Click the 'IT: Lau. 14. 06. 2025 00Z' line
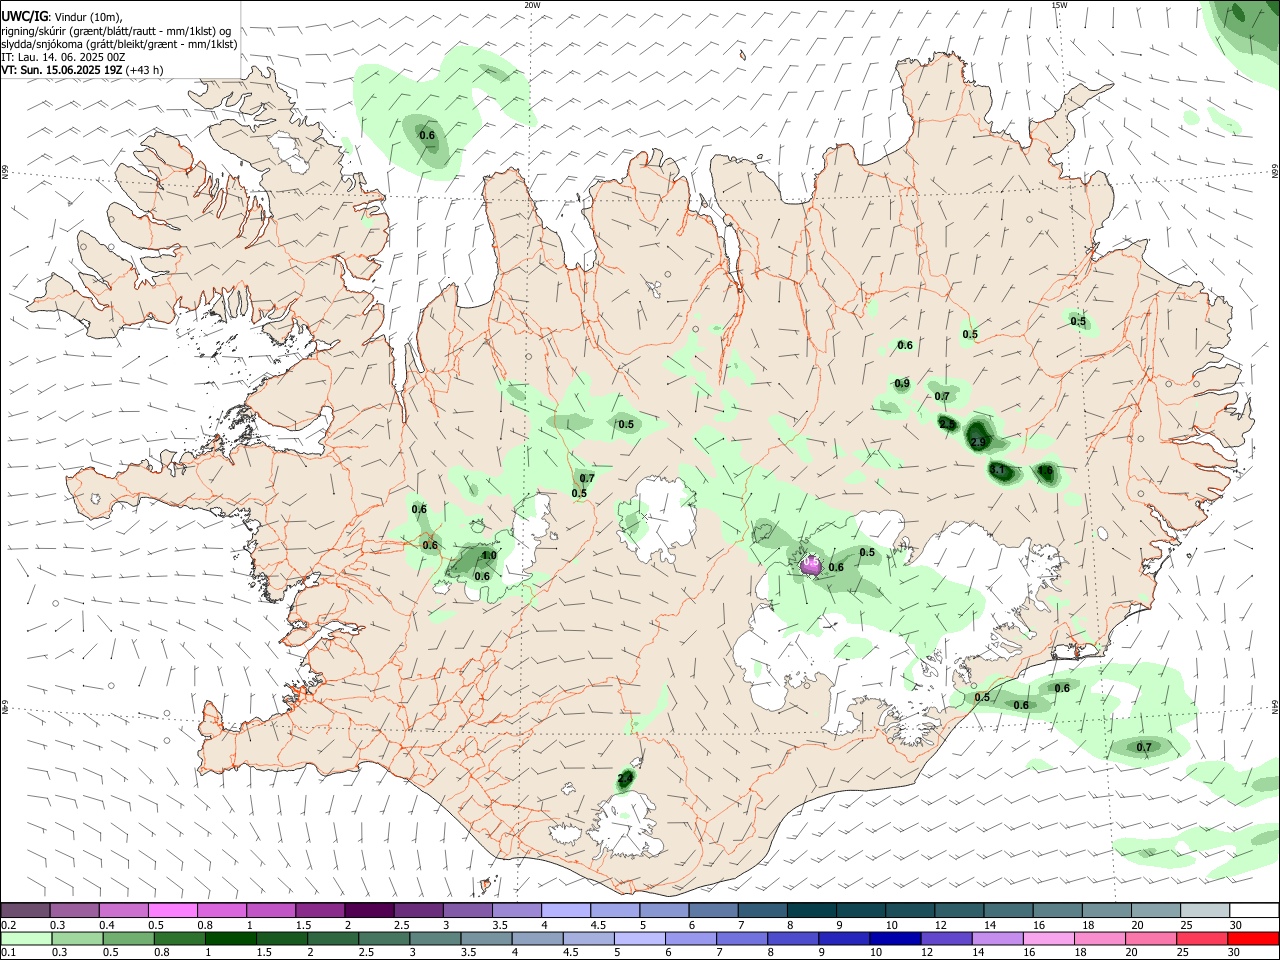This screenshot has height=960, width=1280. pyautogui.click(x=63, y=57)
